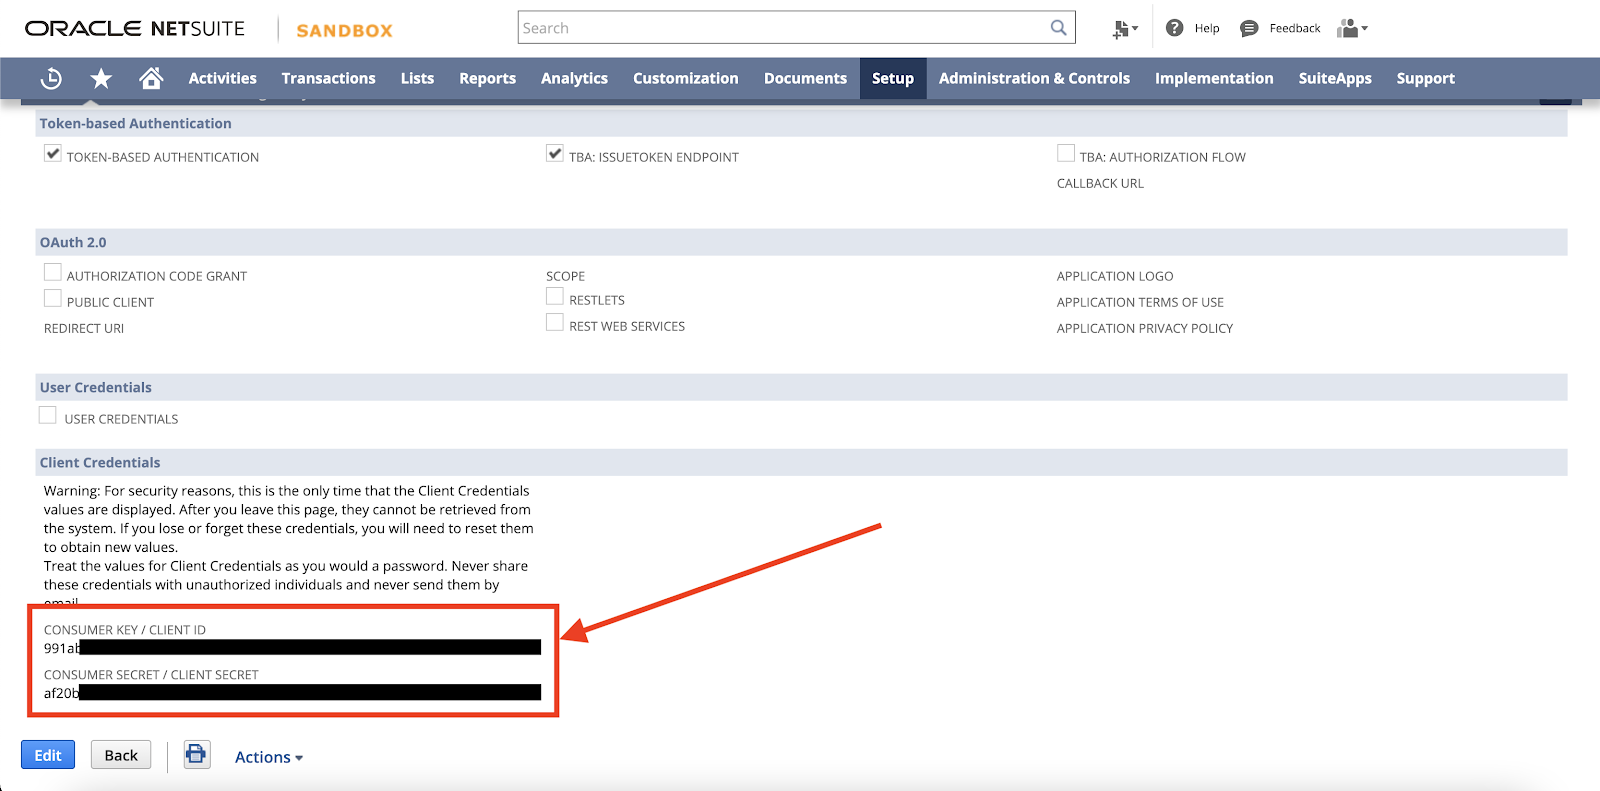Open the Customization menu
Screen dimensions: 1600x791
click(685, 78)
